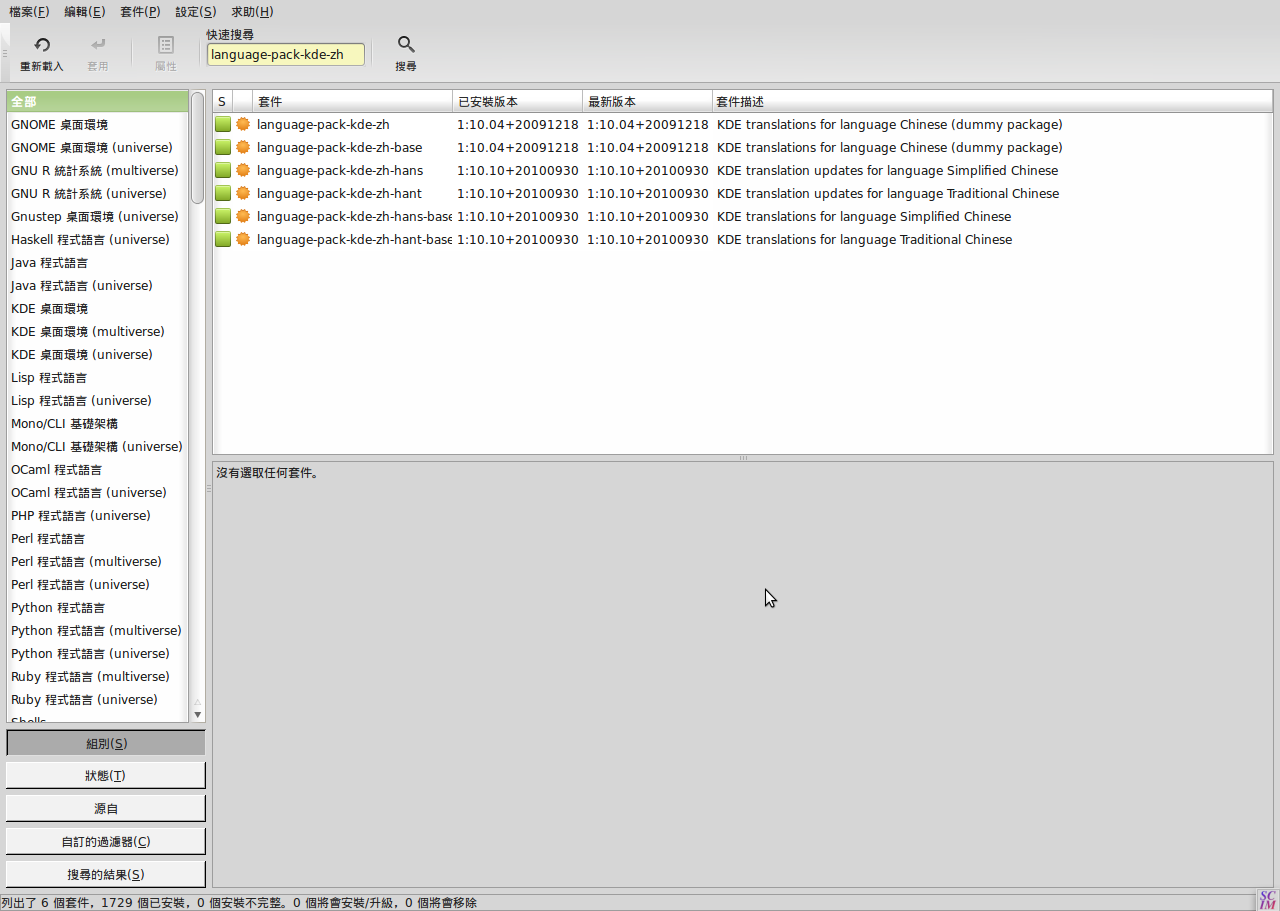Click green status box of language-pack-kde-zh-hant-base
Screen dimensions: 1280x911
[x=223, y=240]
